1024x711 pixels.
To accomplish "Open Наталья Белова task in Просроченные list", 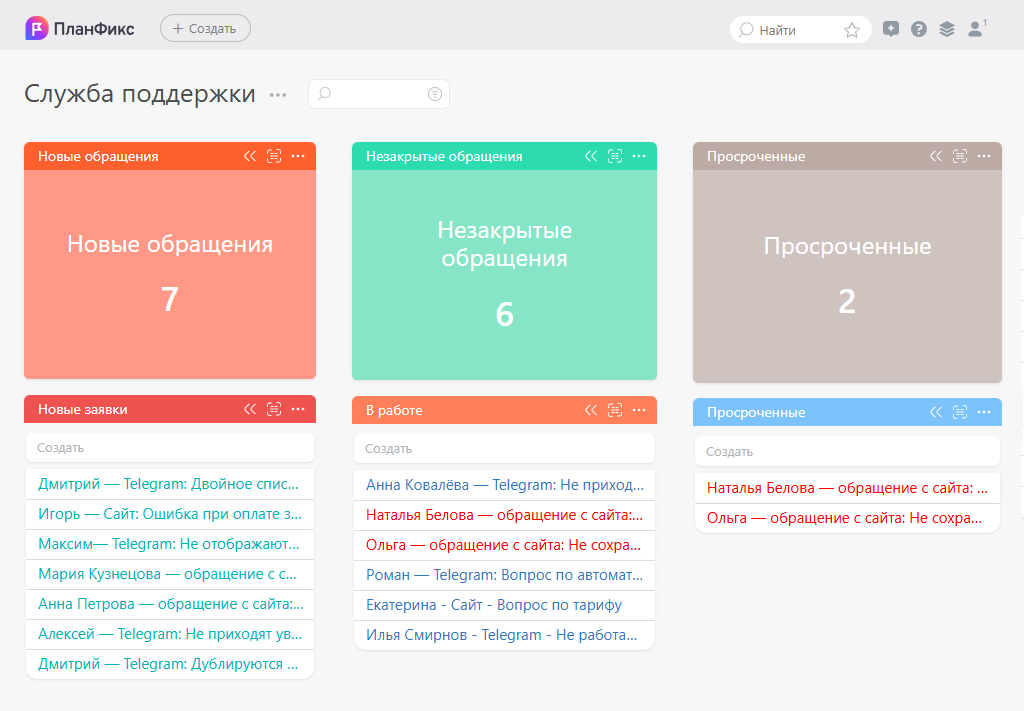I will point(847,488).
